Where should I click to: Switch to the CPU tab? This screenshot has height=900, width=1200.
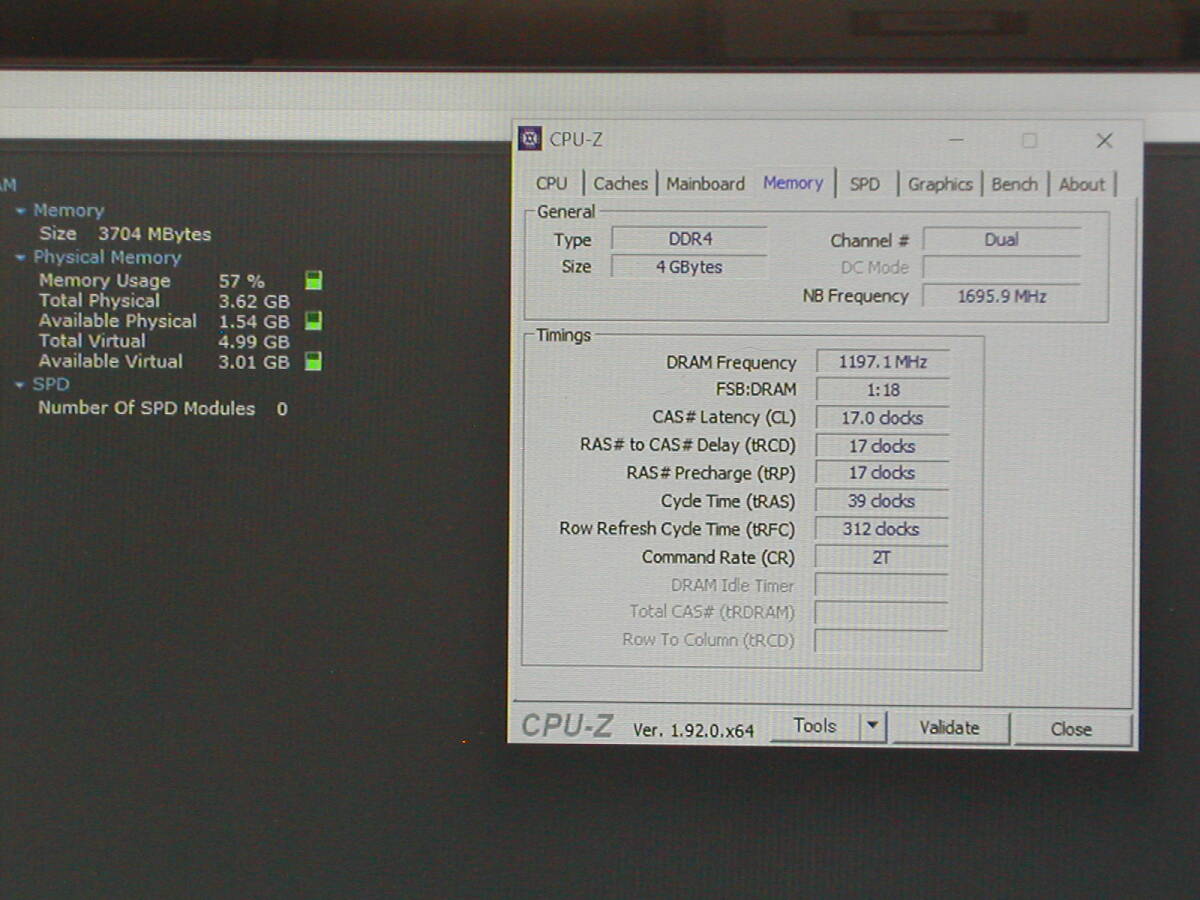coord(551,184)
